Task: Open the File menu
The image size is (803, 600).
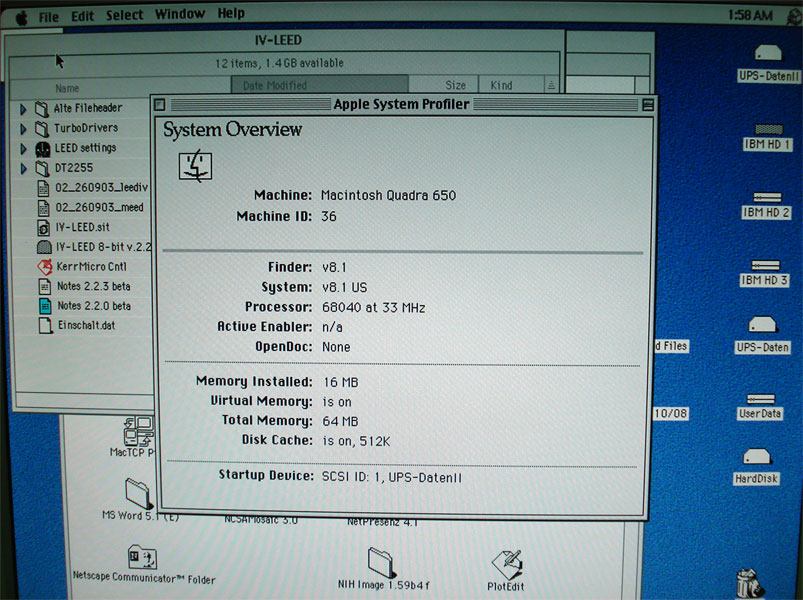Action: (49, 17)
